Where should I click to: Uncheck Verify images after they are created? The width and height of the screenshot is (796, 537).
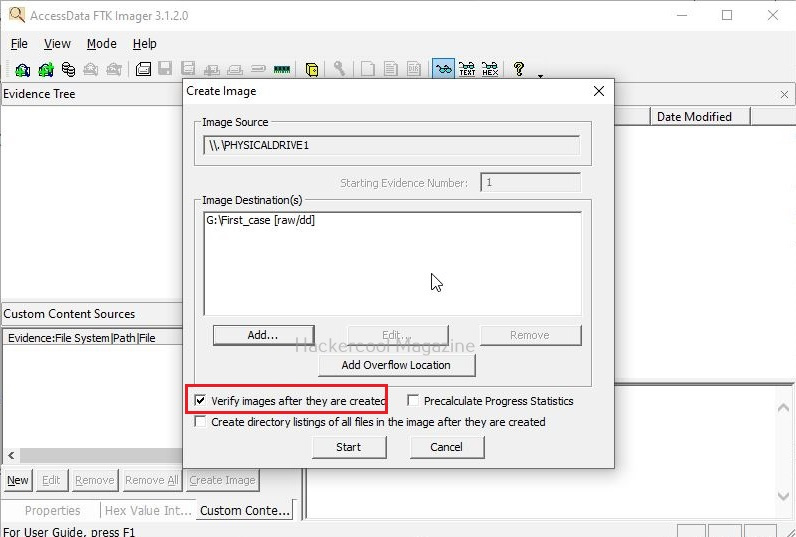[x=201, y=401]
